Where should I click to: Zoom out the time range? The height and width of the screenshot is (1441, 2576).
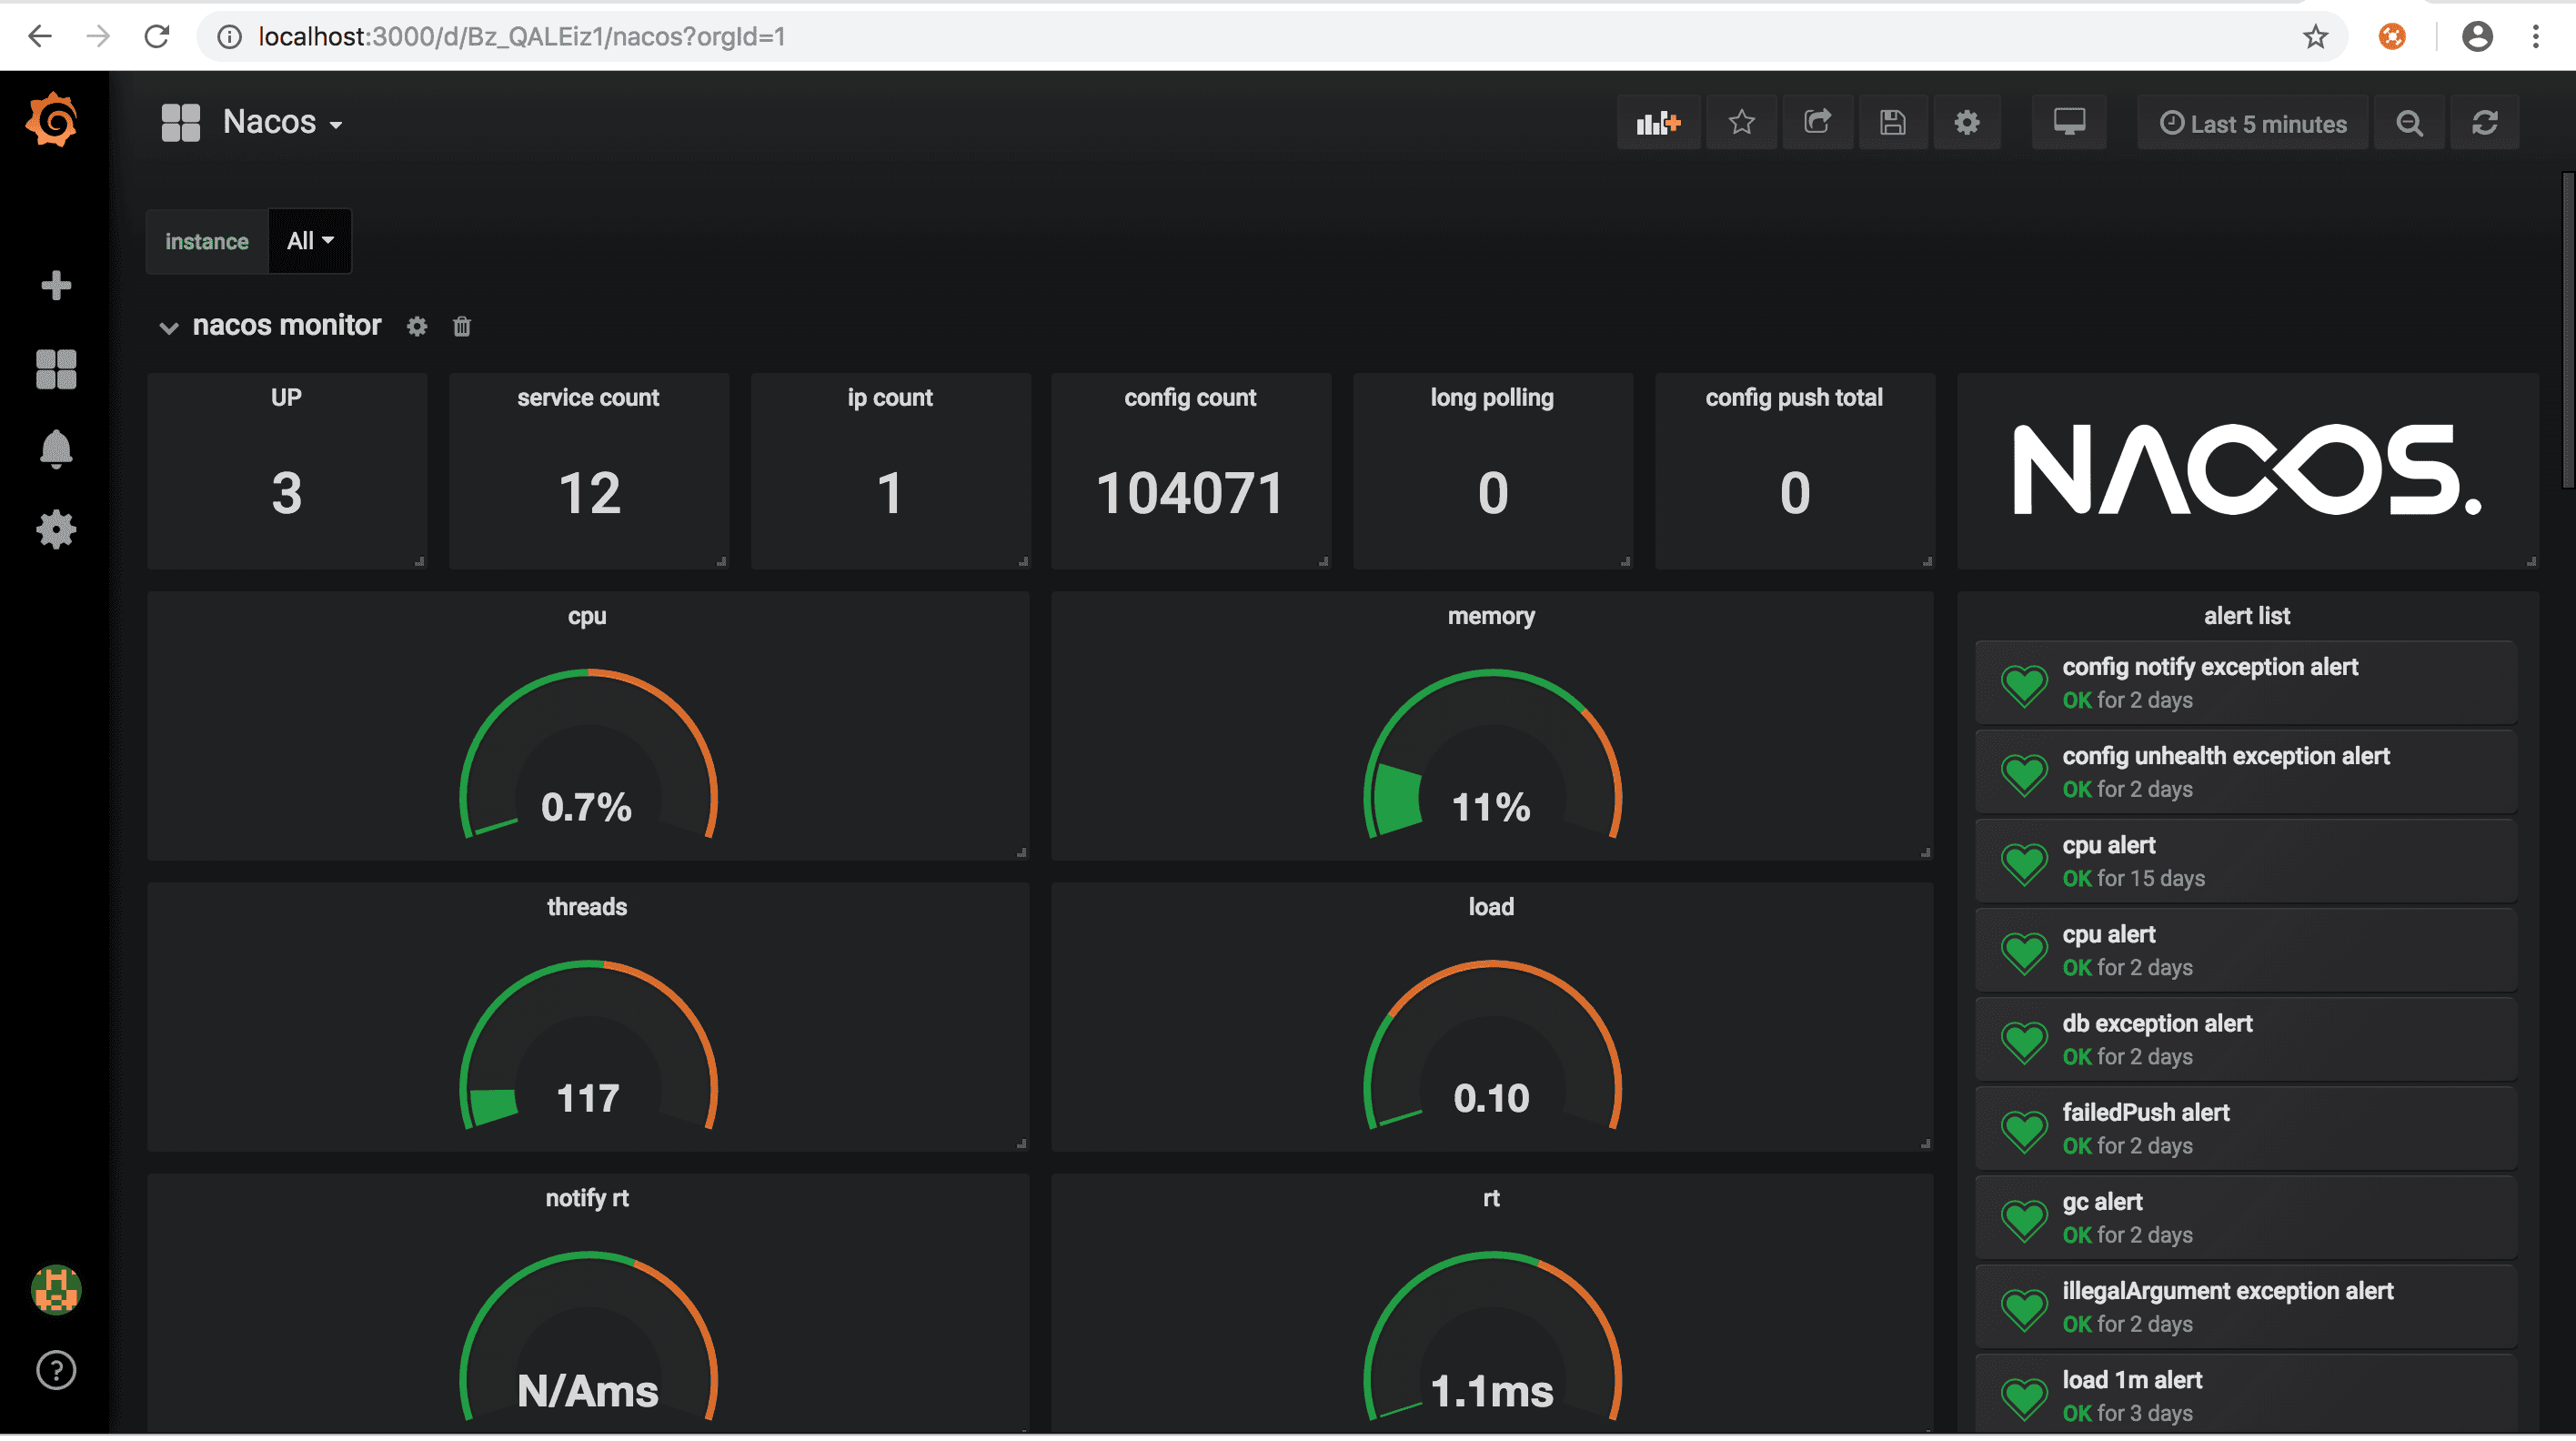coord(2410,123)
